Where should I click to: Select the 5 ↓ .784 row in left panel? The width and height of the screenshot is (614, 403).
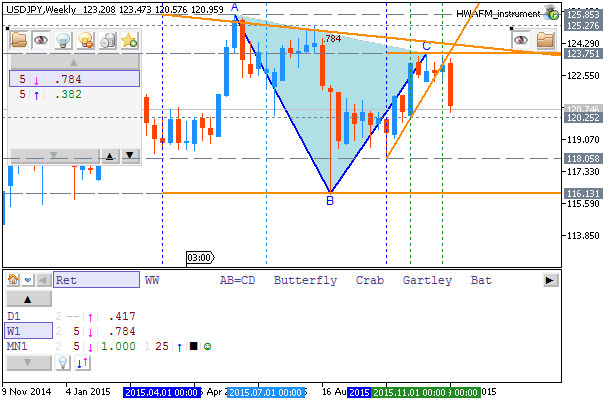point(74,79)
